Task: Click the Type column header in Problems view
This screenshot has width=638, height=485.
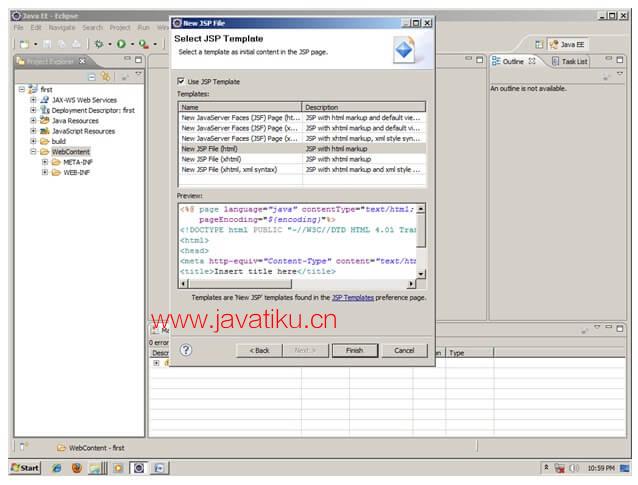Action: coord(470,353)
